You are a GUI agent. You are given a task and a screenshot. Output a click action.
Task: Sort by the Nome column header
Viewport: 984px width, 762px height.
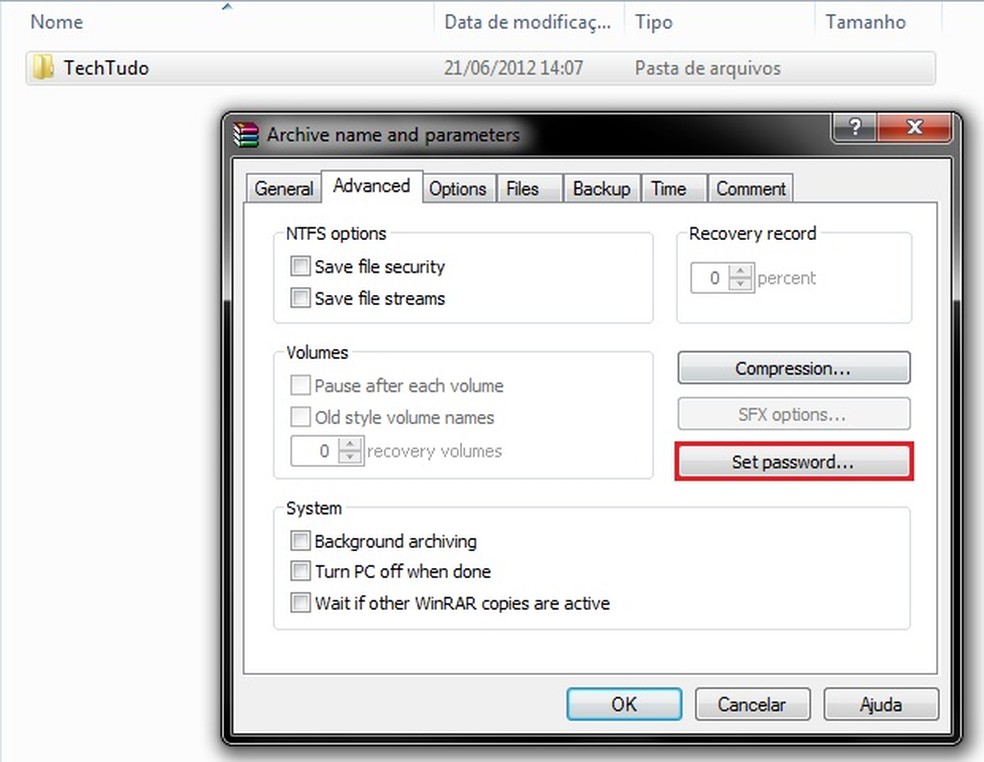click(56, 22)
